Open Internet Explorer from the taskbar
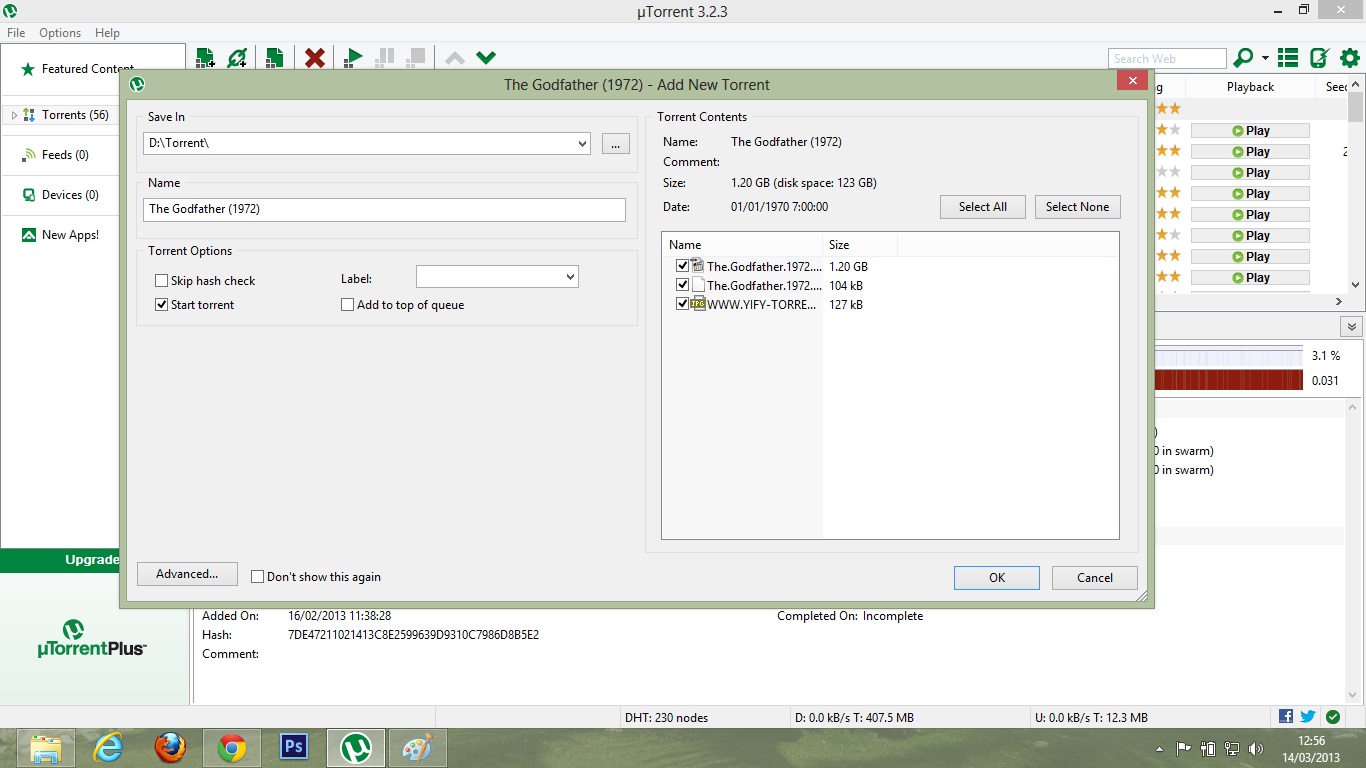The width and height of the screenshot is (1366, 768). (108, 748)
